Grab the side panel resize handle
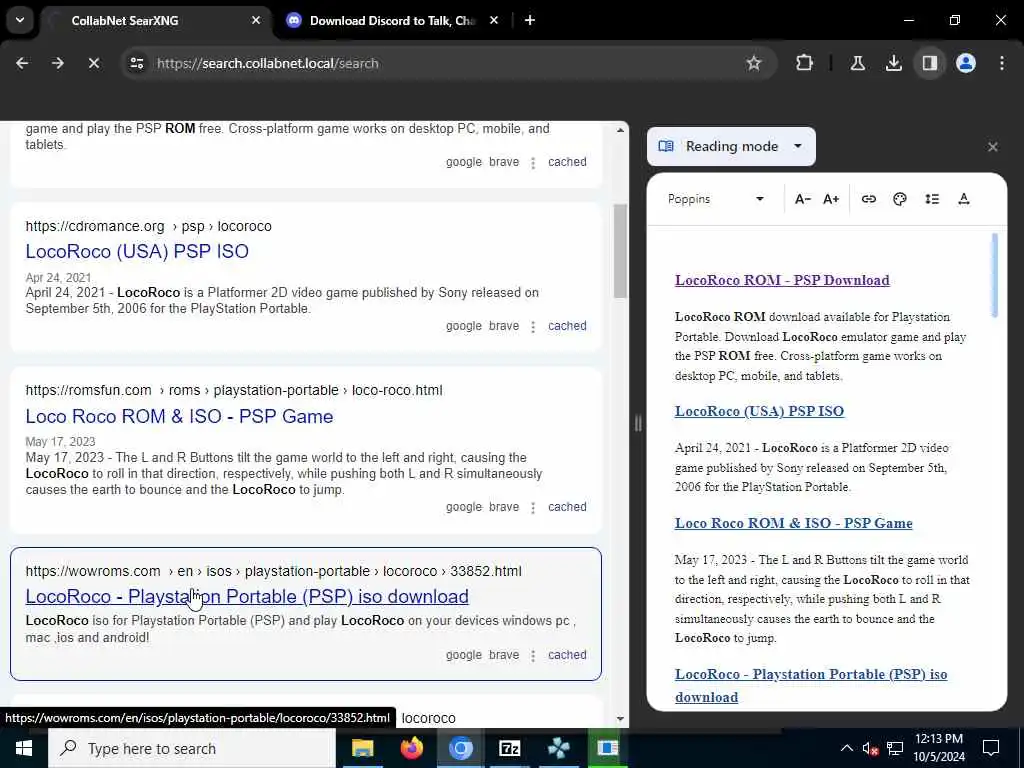Screen dimensions: 1024x768 point(638,424)
